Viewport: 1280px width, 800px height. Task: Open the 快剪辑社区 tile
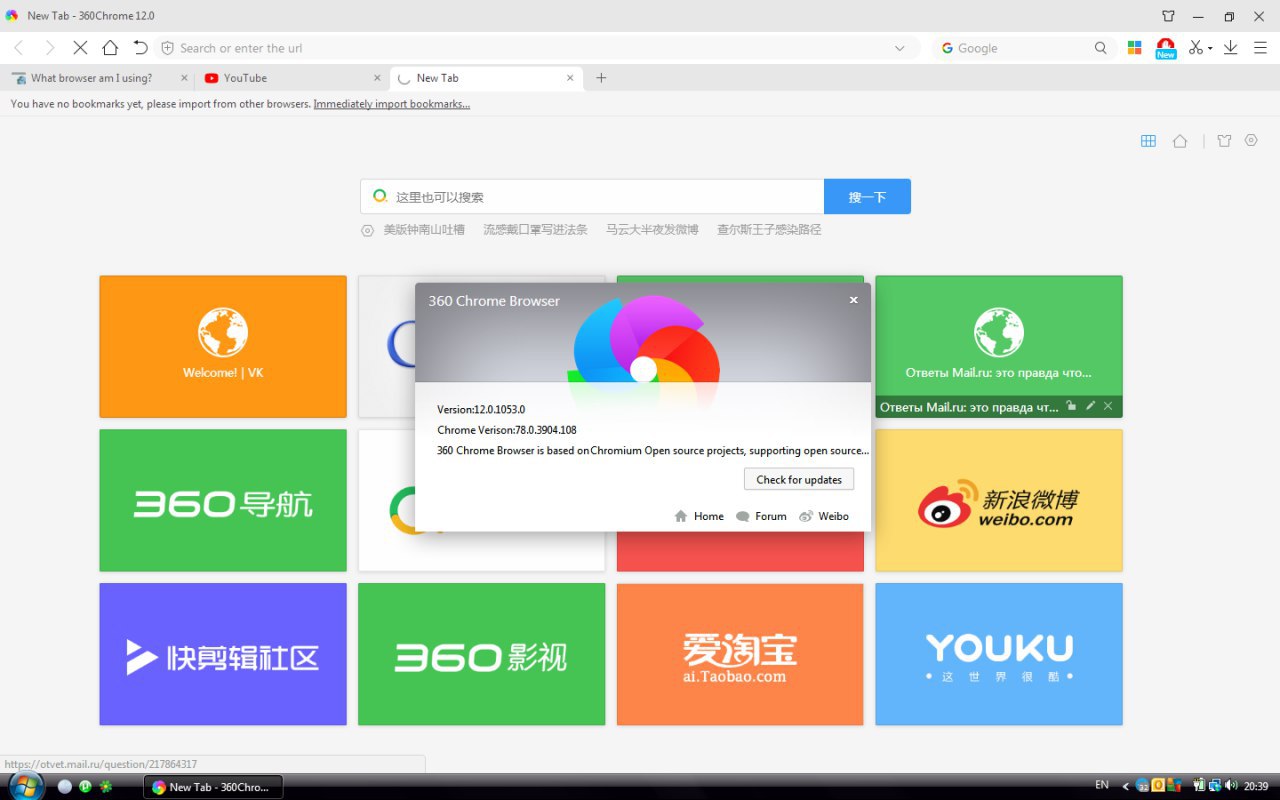pyautogui.click(x=223, y=654)
